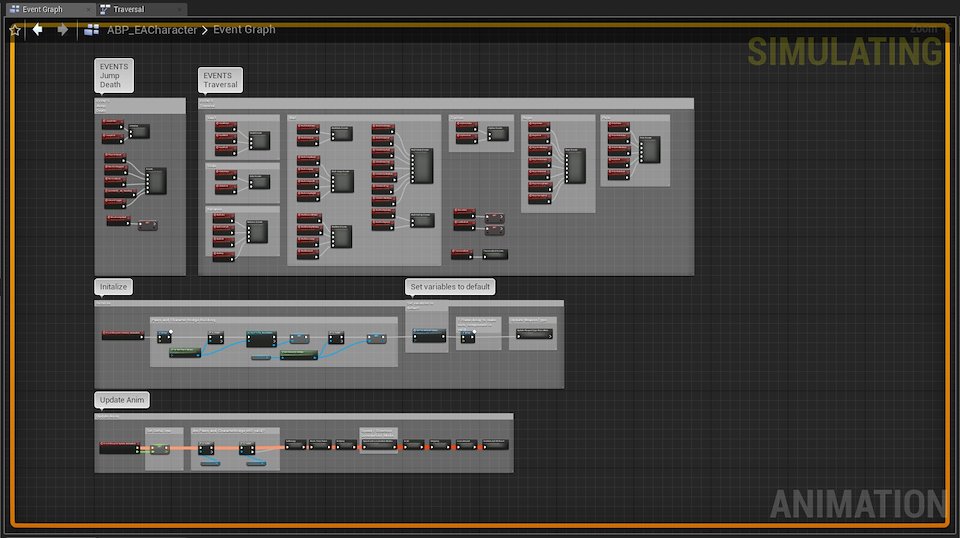The image size is (960, 538).
Task: Click the blueprint graph icon beside ABP_EACharacter
Action: (91, 29)
